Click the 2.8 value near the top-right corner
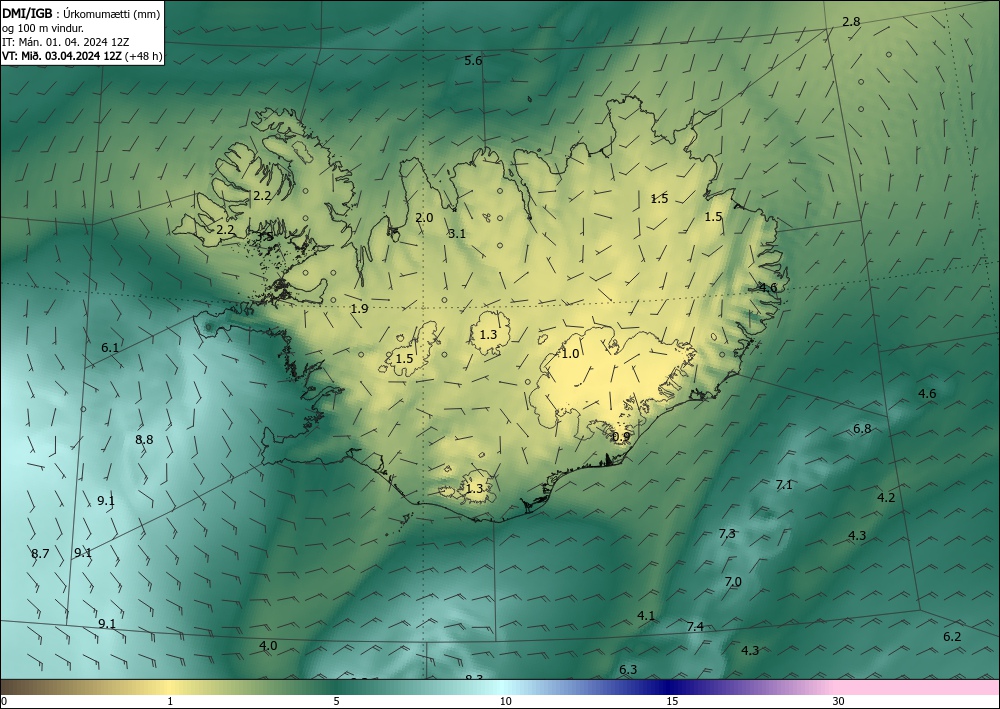The image size is (1000, 709). click(851, 22)
